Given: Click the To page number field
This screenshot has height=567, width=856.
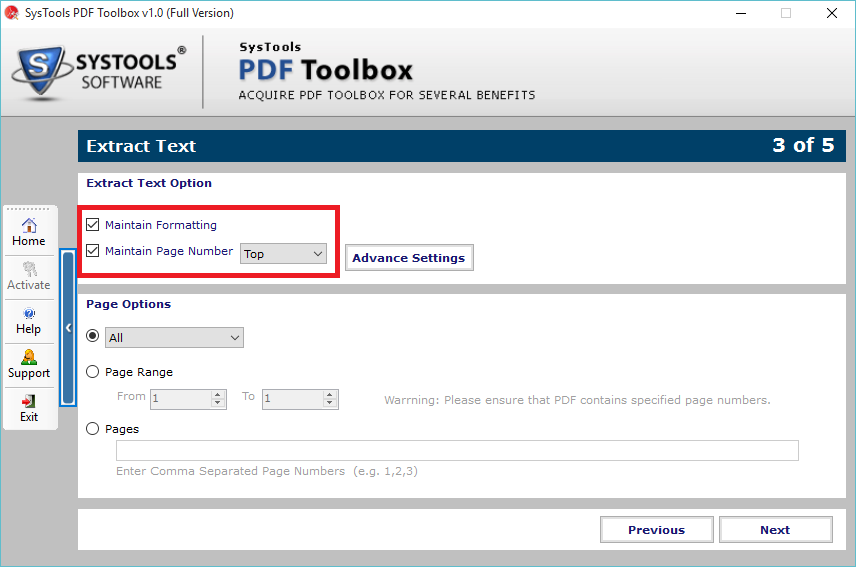Looking at the screenshot, I should 293,399.
